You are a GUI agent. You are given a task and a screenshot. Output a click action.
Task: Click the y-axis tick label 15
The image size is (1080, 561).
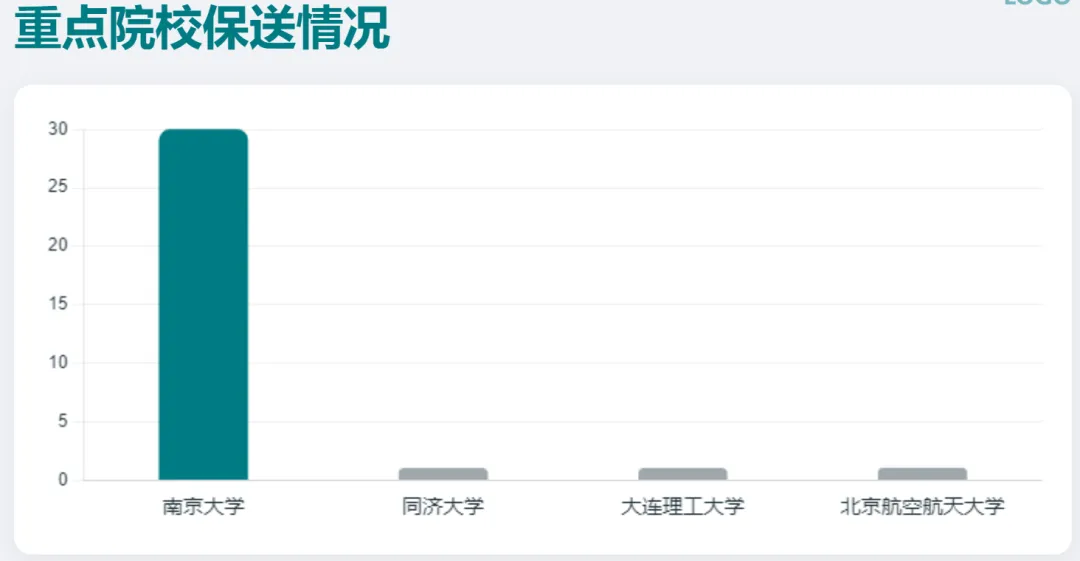coord(58,304)
